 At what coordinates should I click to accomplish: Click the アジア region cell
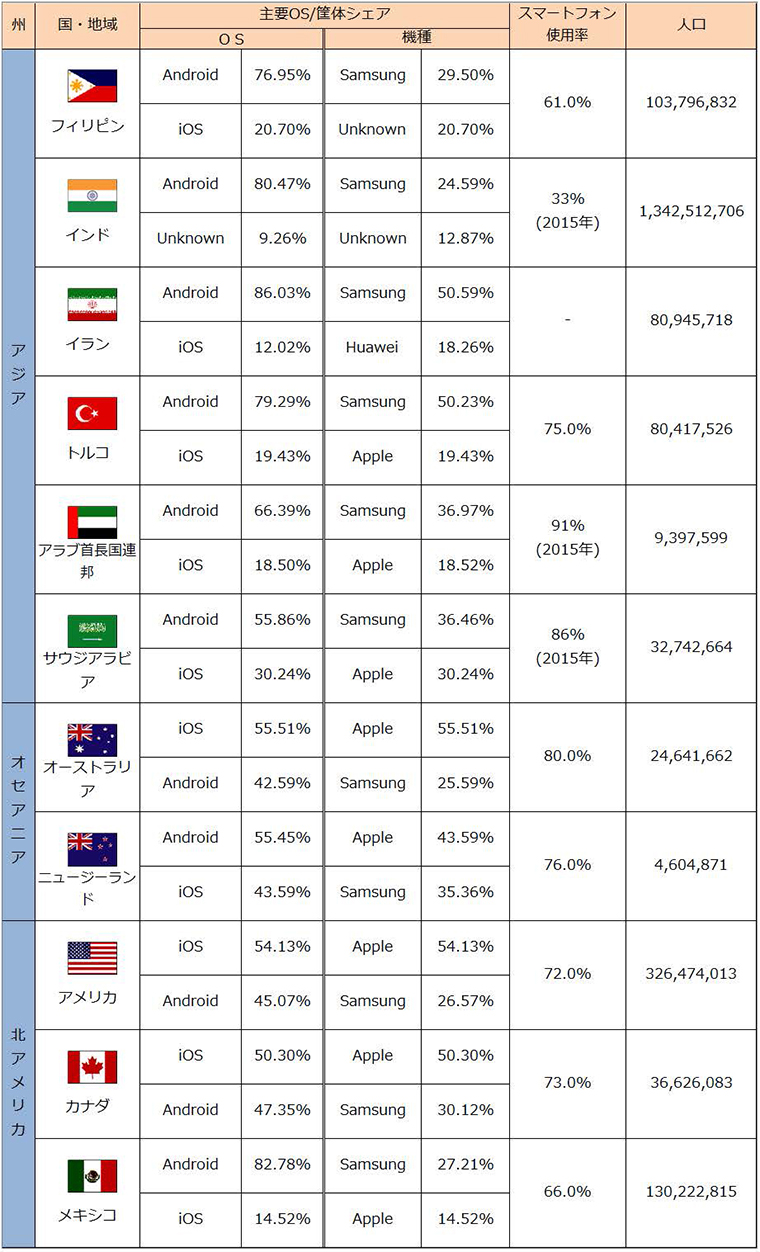(x=18, y=375)
